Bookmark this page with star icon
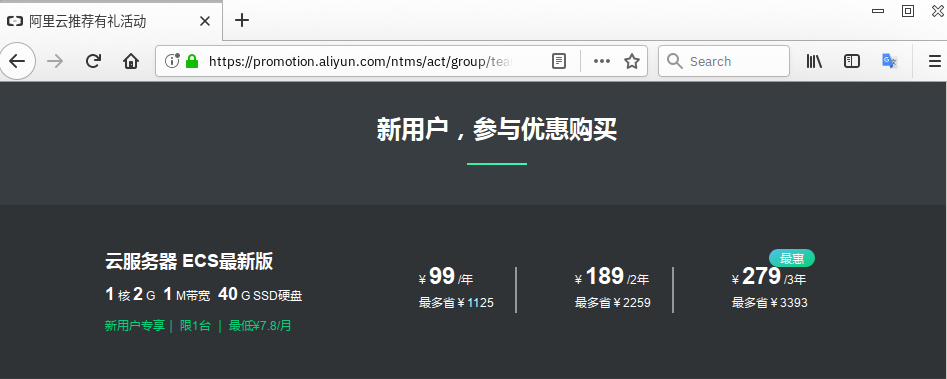 coord(632,61)
